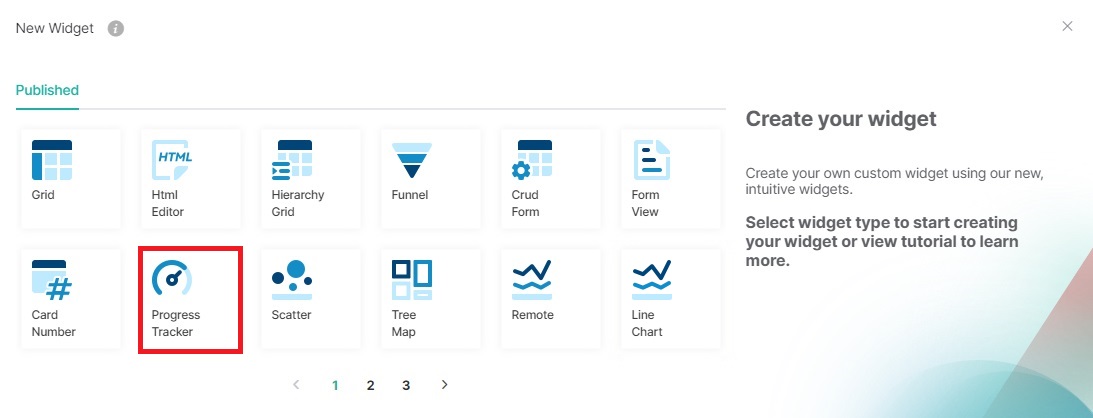Select the Line Chart widget
This screenshot has width=1093, height=418.
(652, 279)
